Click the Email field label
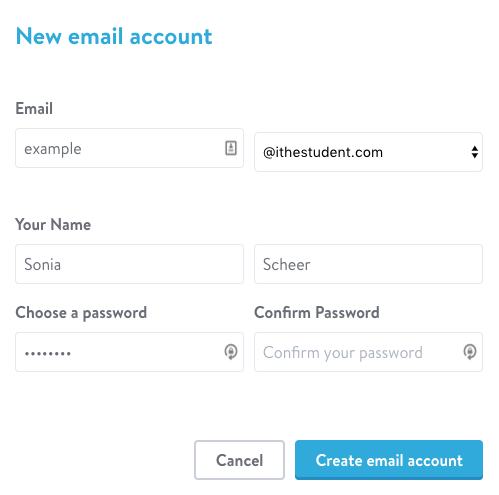Viewport: 499px width, 495px height. [x=34, y=108]
